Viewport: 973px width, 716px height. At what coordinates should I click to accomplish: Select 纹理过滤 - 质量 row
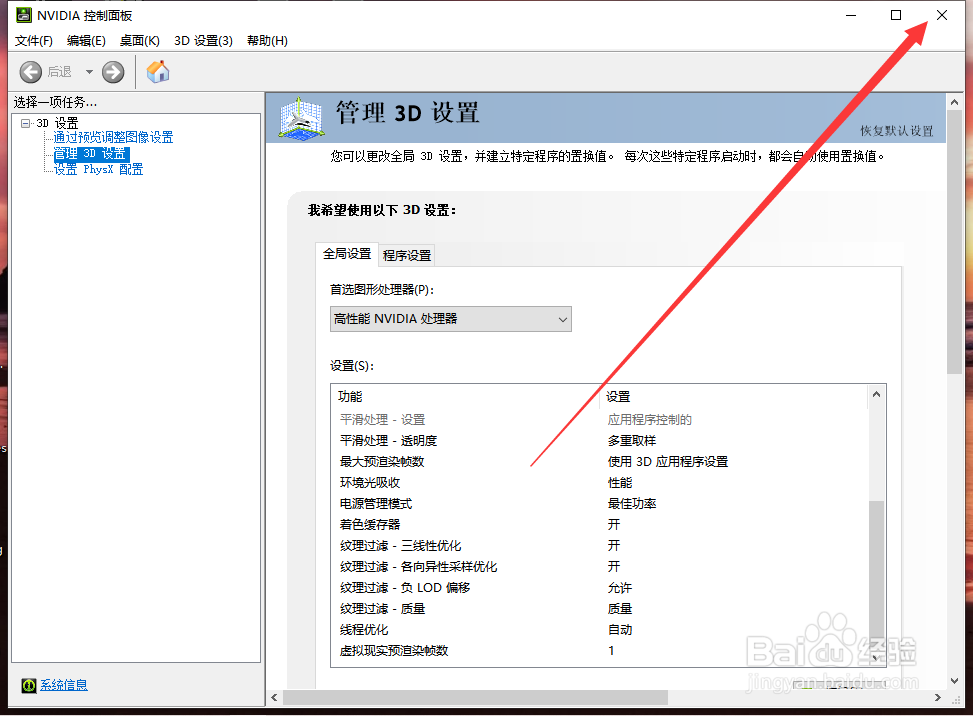[x=600, y=609]
